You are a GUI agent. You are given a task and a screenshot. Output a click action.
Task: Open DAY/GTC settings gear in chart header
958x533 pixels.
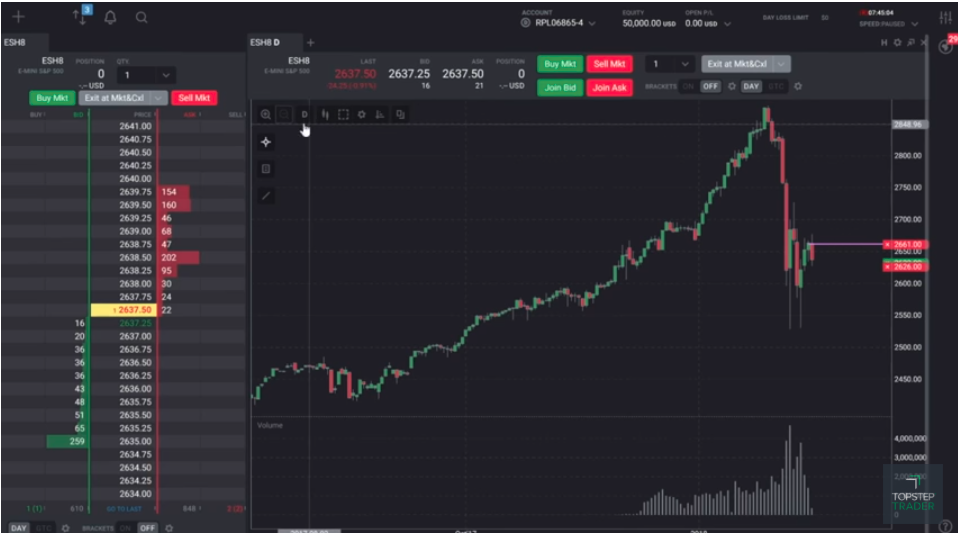tap(798, 86)
